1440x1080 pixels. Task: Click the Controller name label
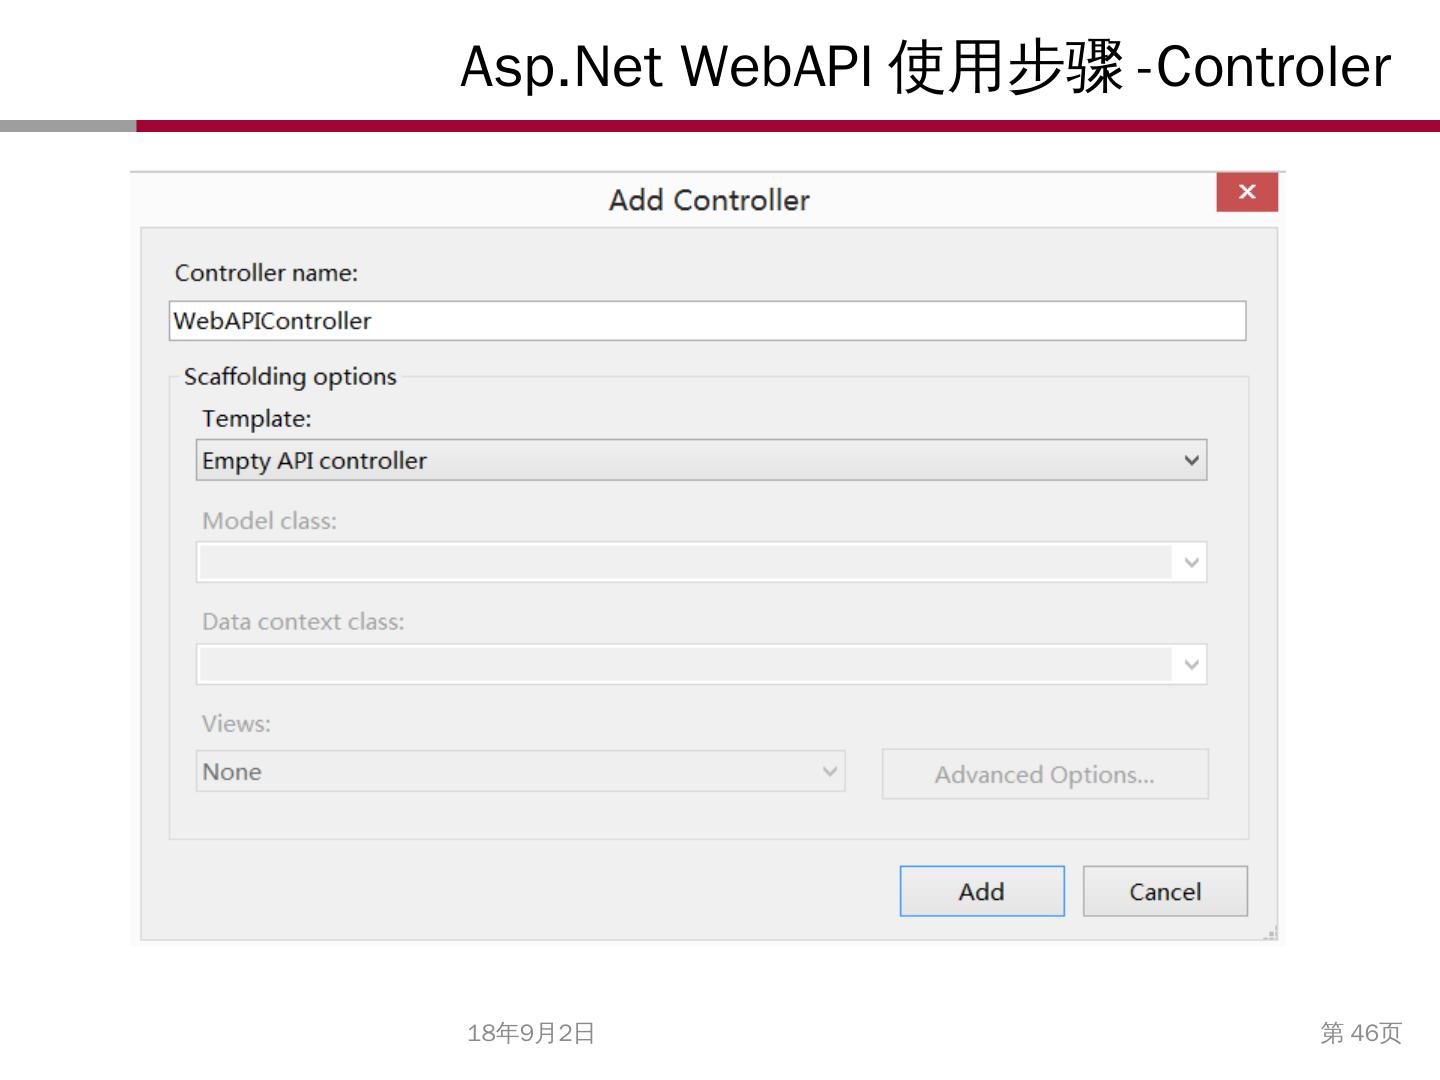266,273
